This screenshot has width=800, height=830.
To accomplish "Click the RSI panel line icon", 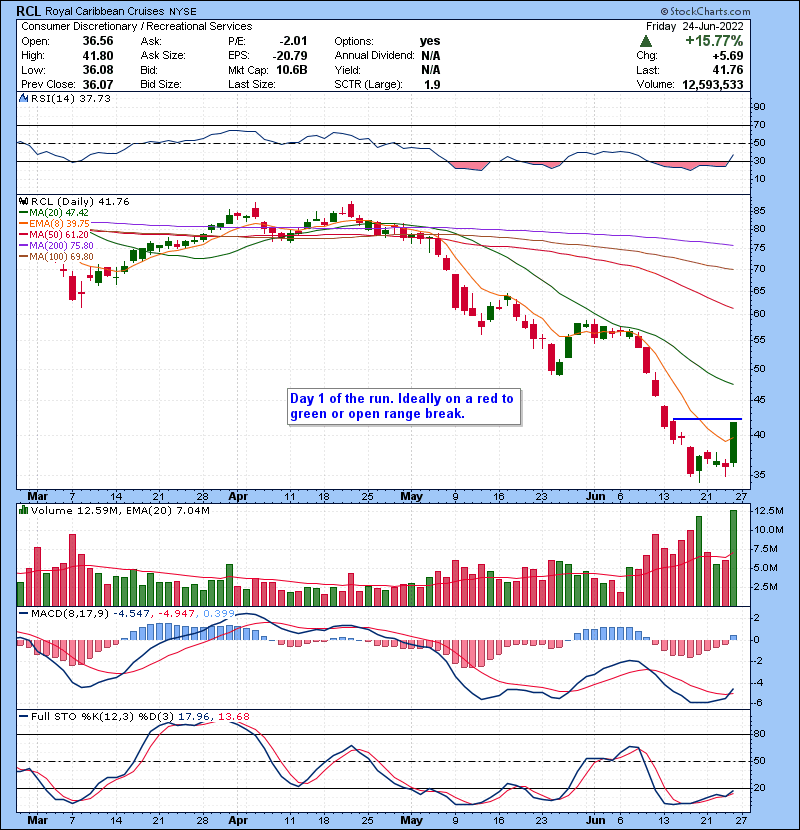I will coord(23,98).
